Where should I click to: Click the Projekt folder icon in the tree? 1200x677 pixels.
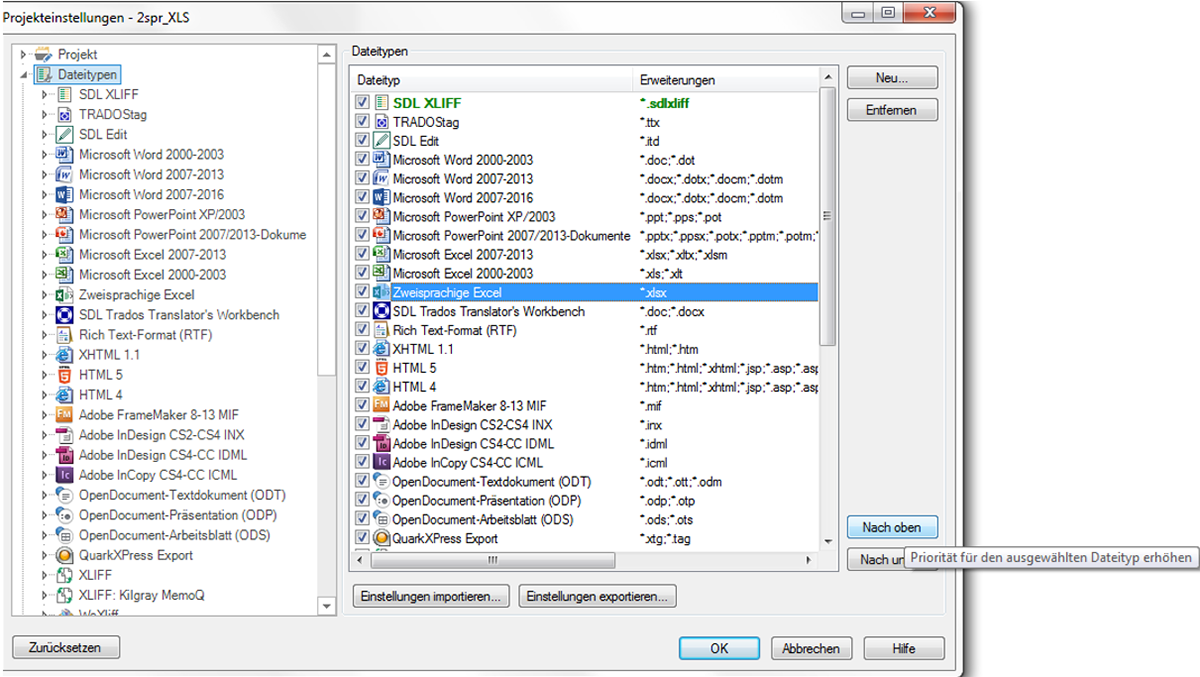tap(42, 54)
